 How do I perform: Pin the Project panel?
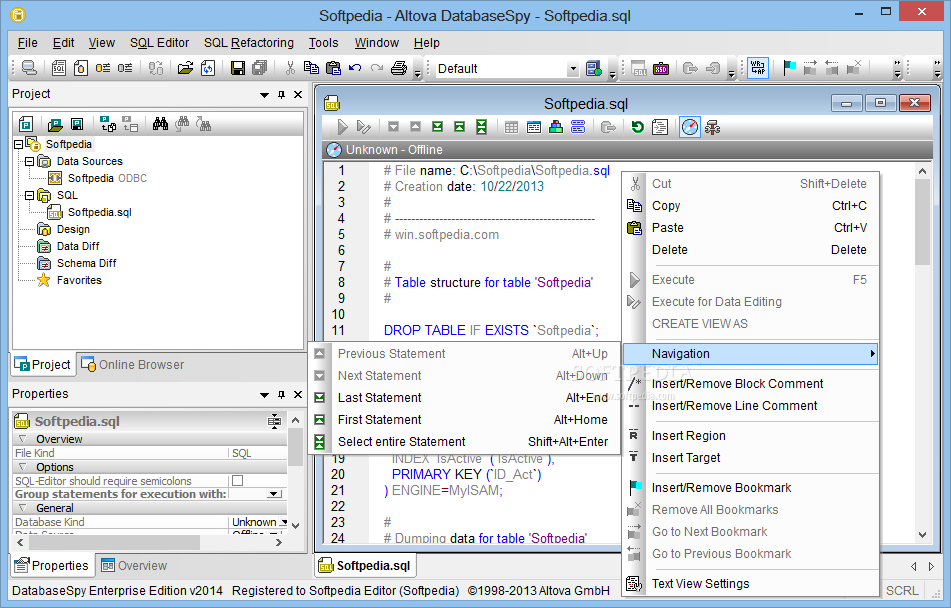point(281,95)
